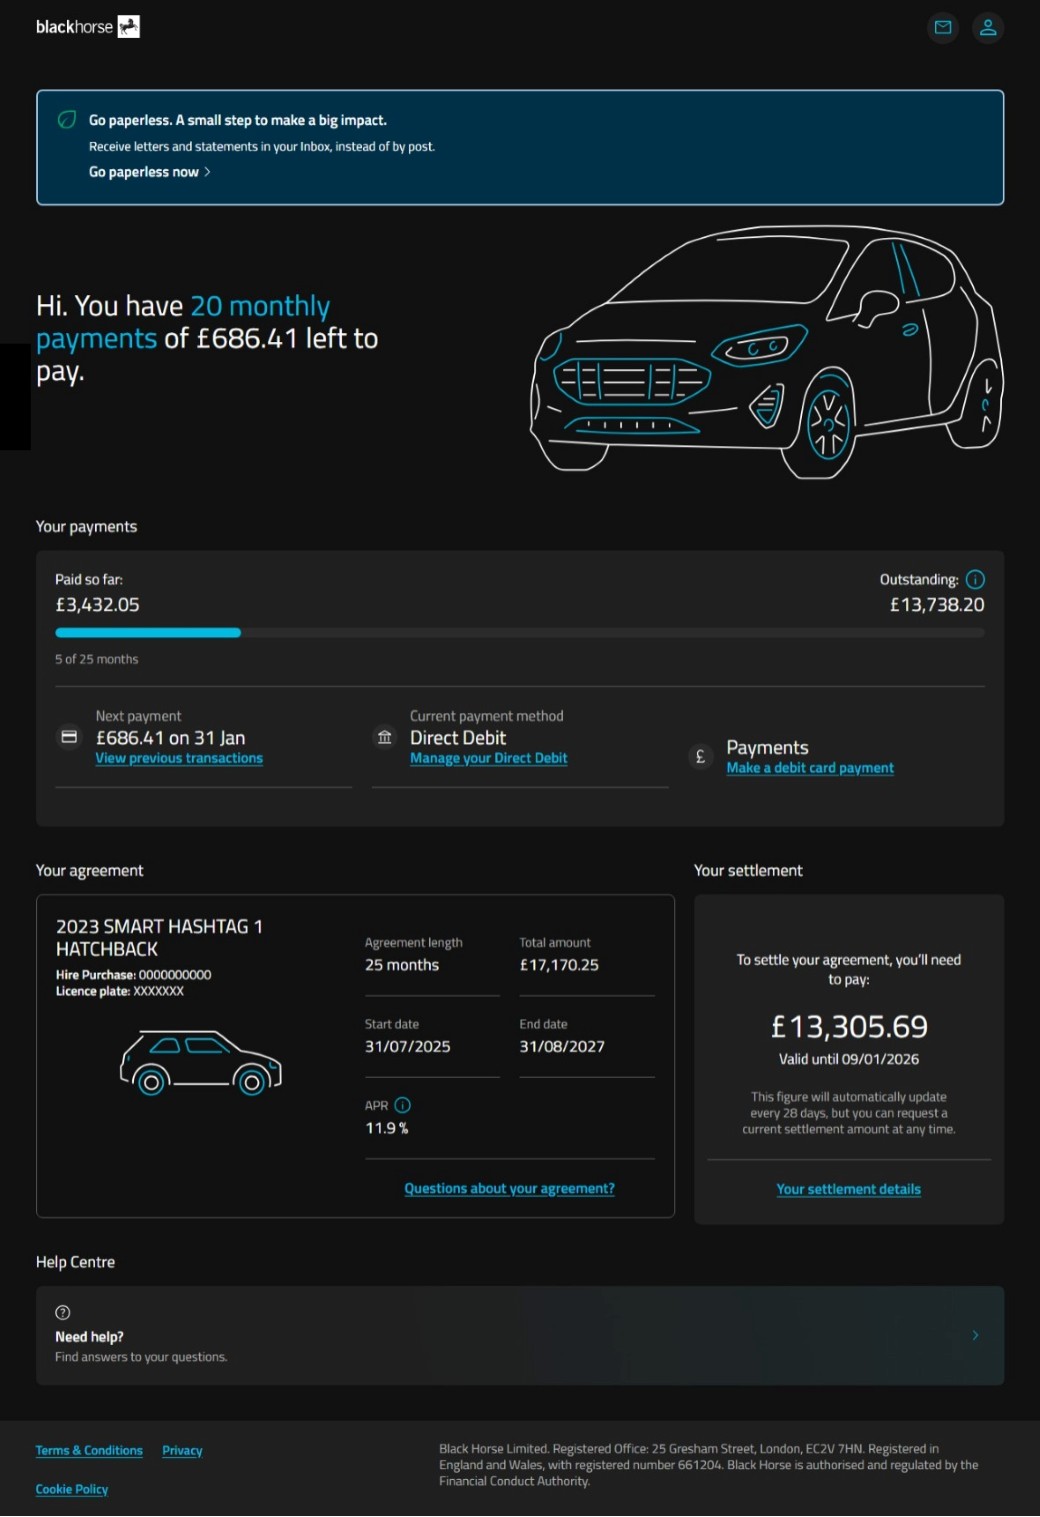Select Make a debit card payment
Screen dimensions: 1040x1517
pyautogui.click(x=810, y=769)
